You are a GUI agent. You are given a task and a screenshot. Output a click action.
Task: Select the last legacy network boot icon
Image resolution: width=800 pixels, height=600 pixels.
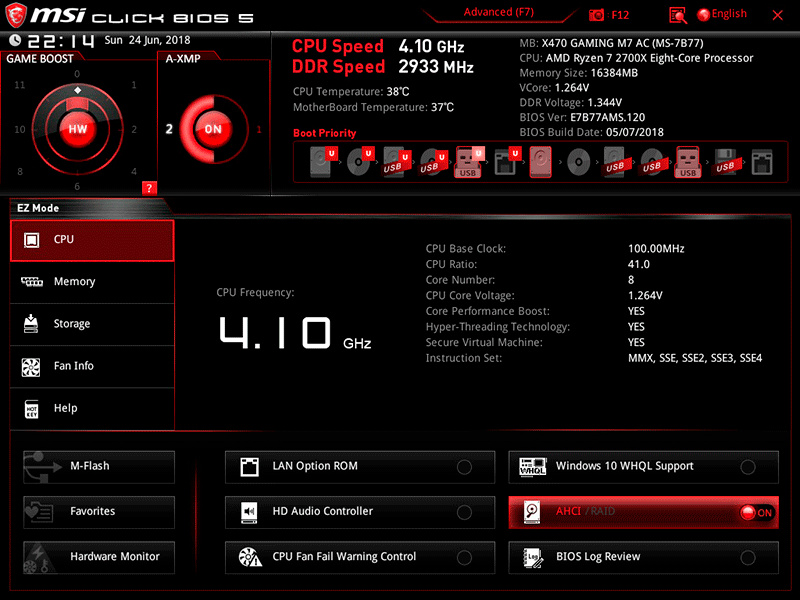coord(762,162)
